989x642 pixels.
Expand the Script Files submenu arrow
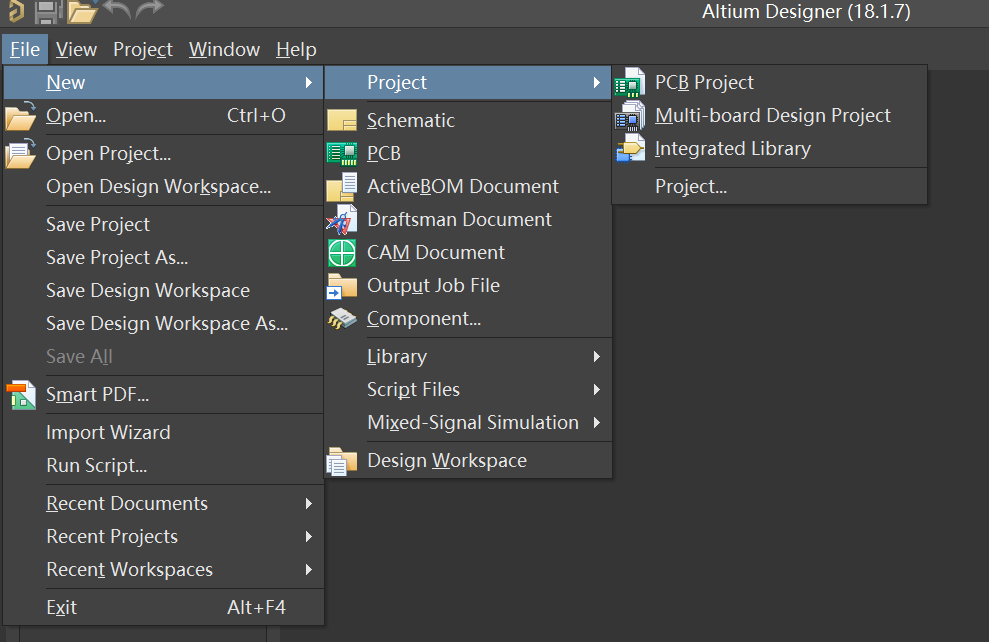click(597, 390)
